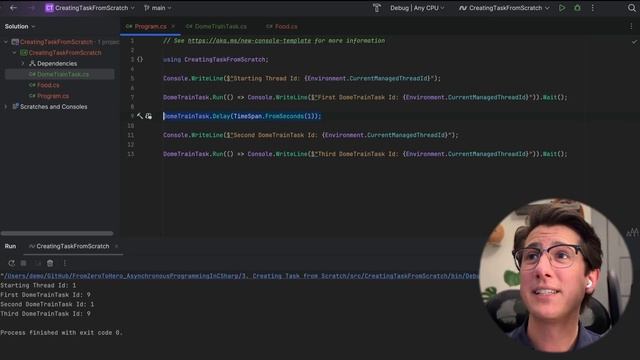The height and width of the screenshot is (360, 640).
Task: Start debugging with the bug icon
Action: 577,8
